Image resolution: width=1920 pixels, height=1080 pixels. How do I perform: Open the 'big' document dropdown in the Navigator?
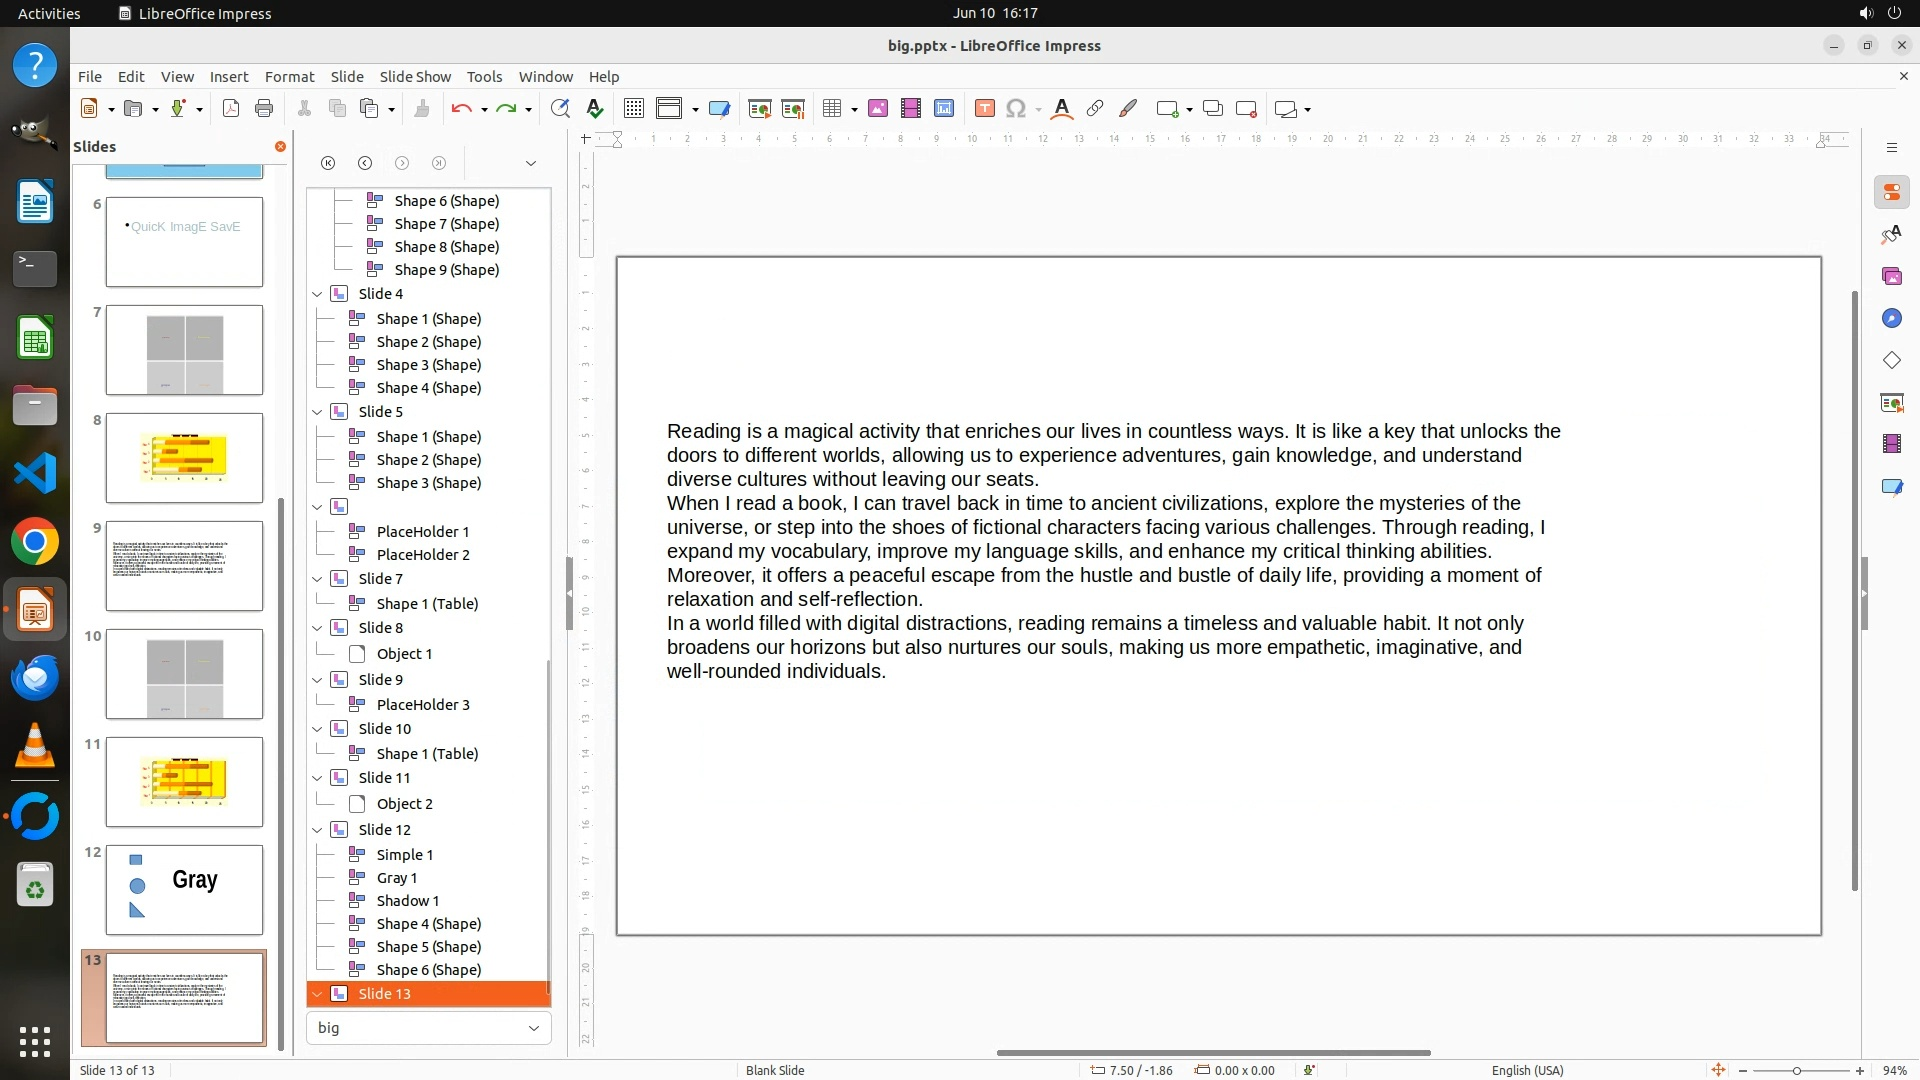(533, 1028)
